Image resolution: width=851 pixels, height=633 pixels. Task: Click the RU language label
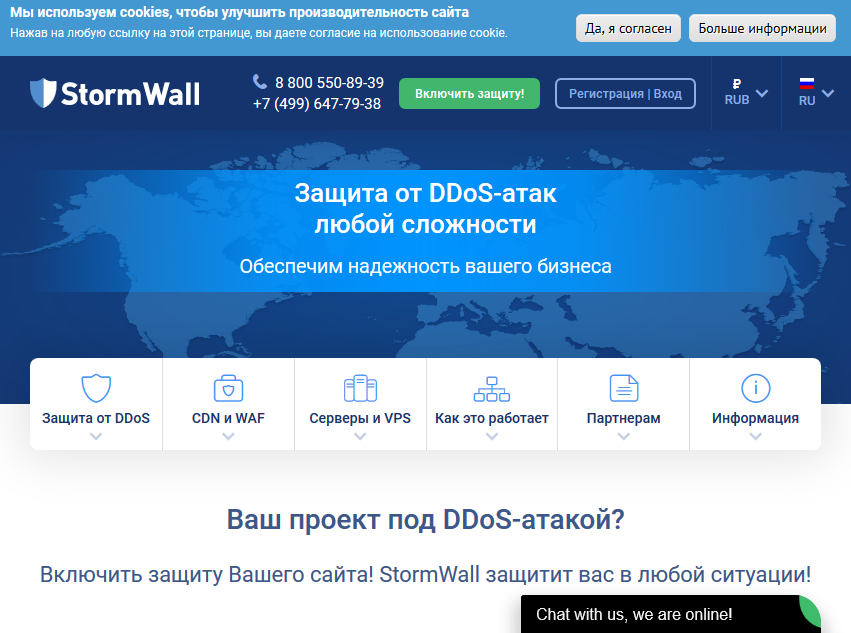(x=806, y=100)
